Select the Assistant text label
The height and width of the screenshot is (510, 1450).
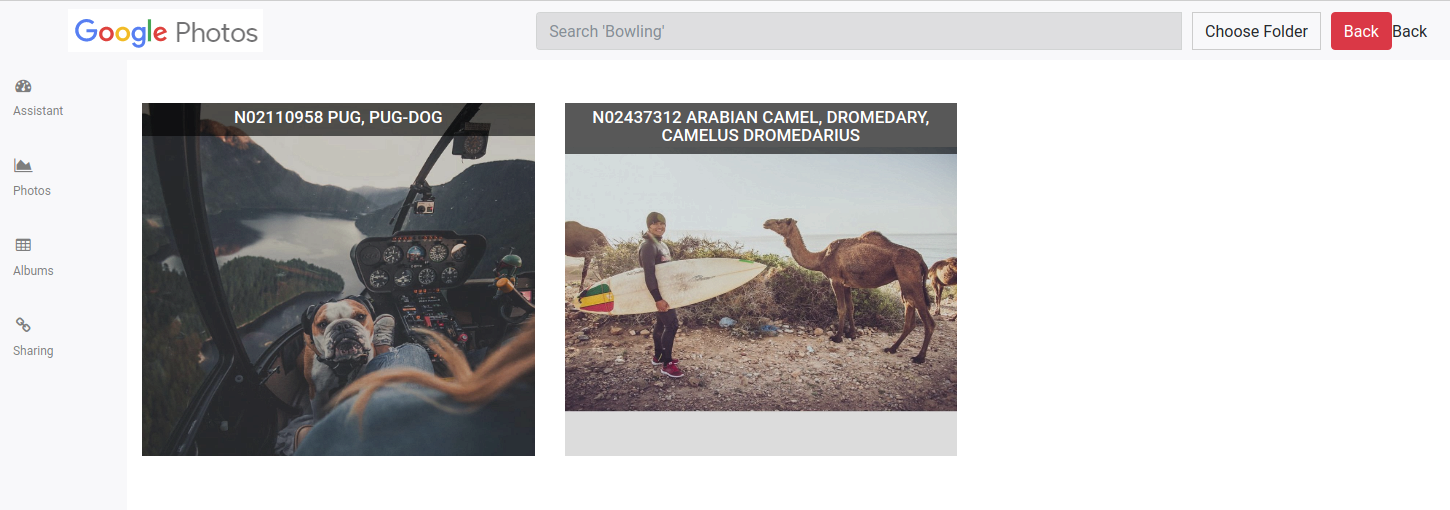[x=38, y=111]
